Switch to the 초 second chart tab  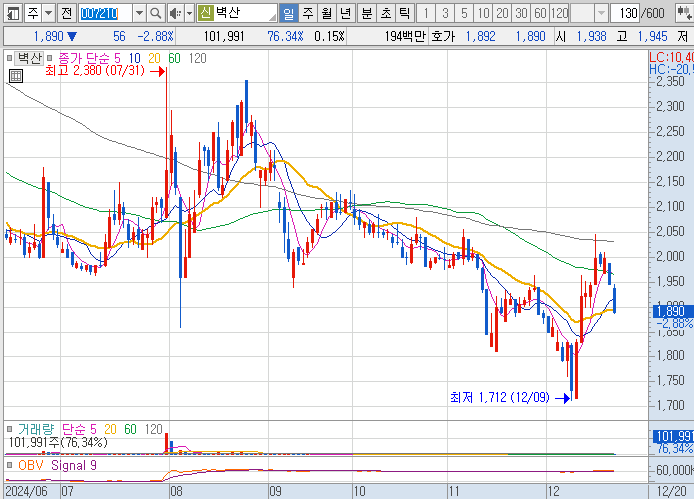pos(386,14)
